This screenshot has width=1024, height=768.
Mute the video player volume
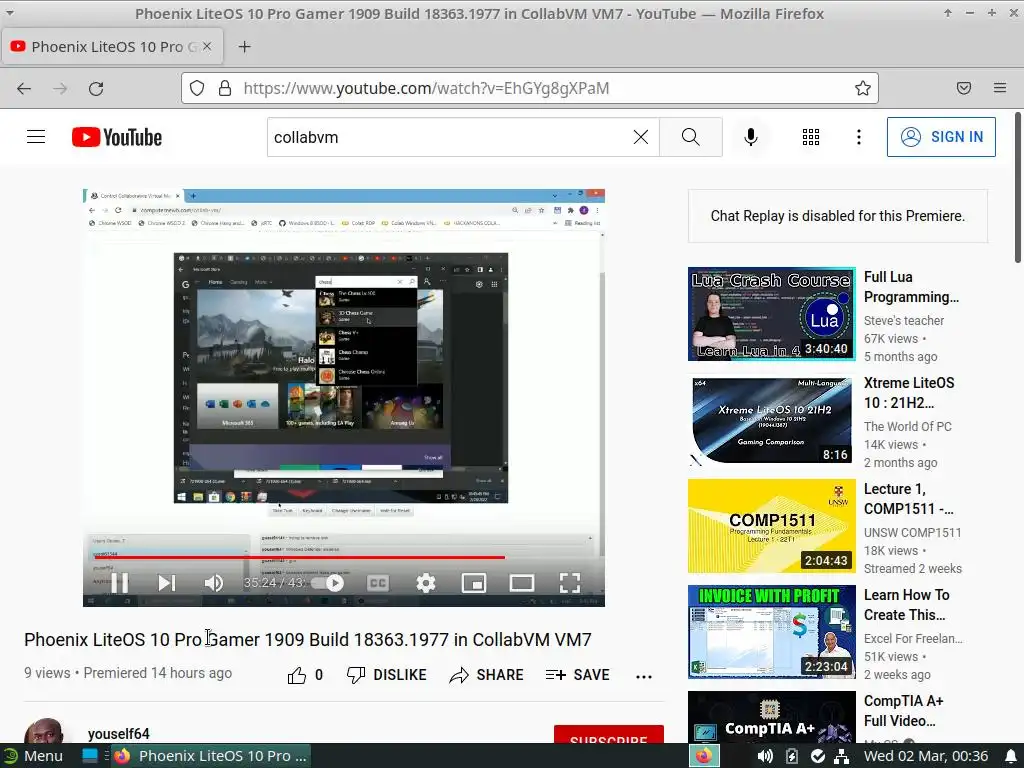[214, 583]
